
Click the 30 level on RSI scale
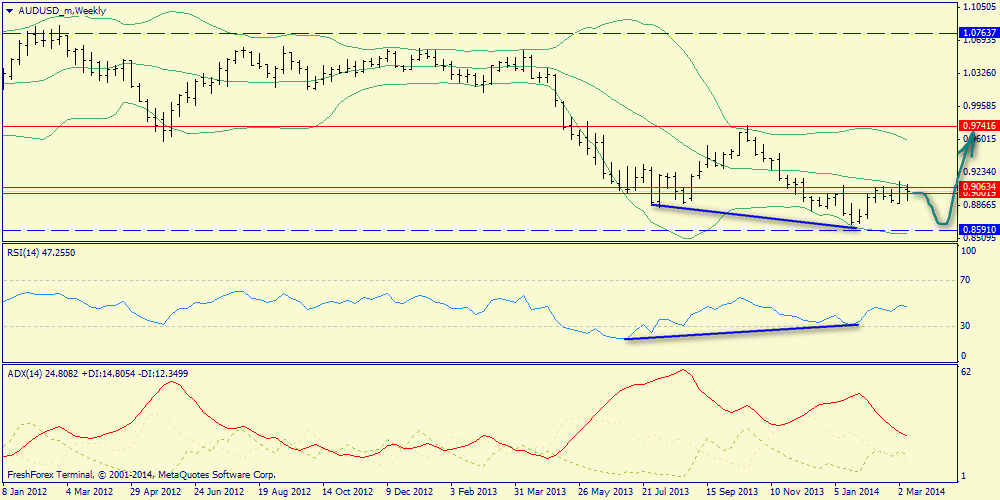click(x=966, y=326)
